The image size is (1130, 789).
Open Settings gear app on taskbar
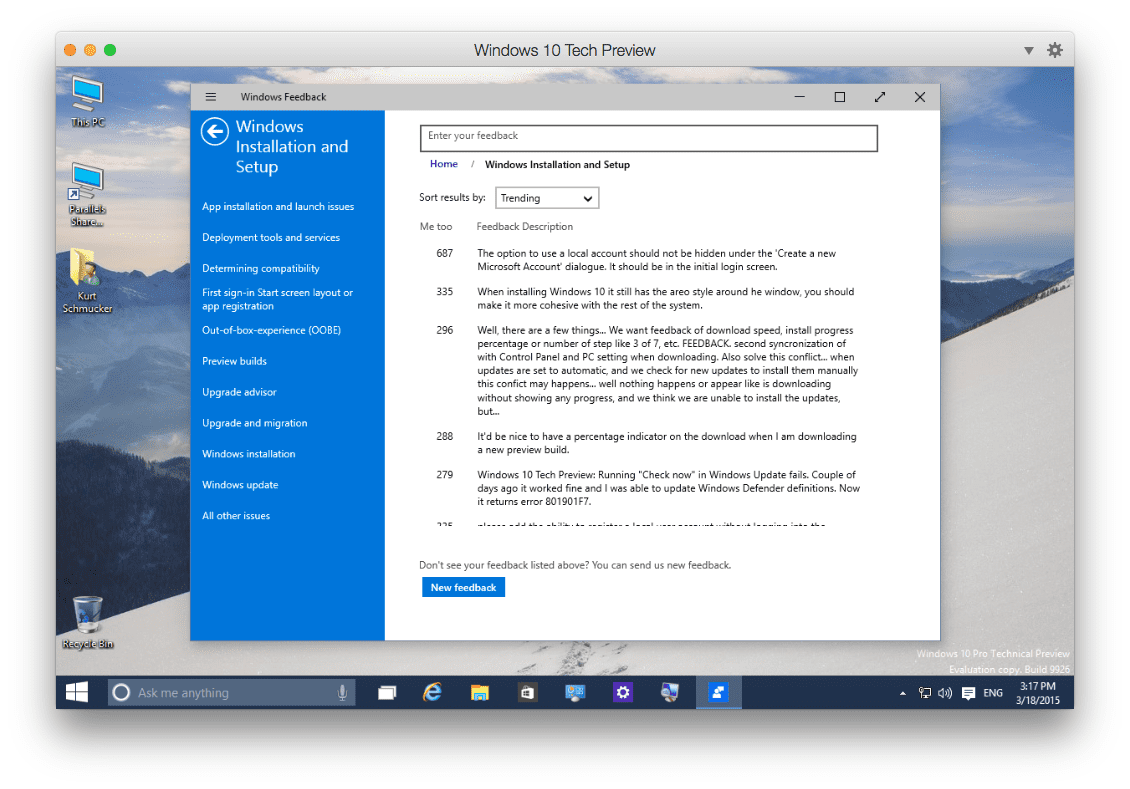(x=623, y=692)
